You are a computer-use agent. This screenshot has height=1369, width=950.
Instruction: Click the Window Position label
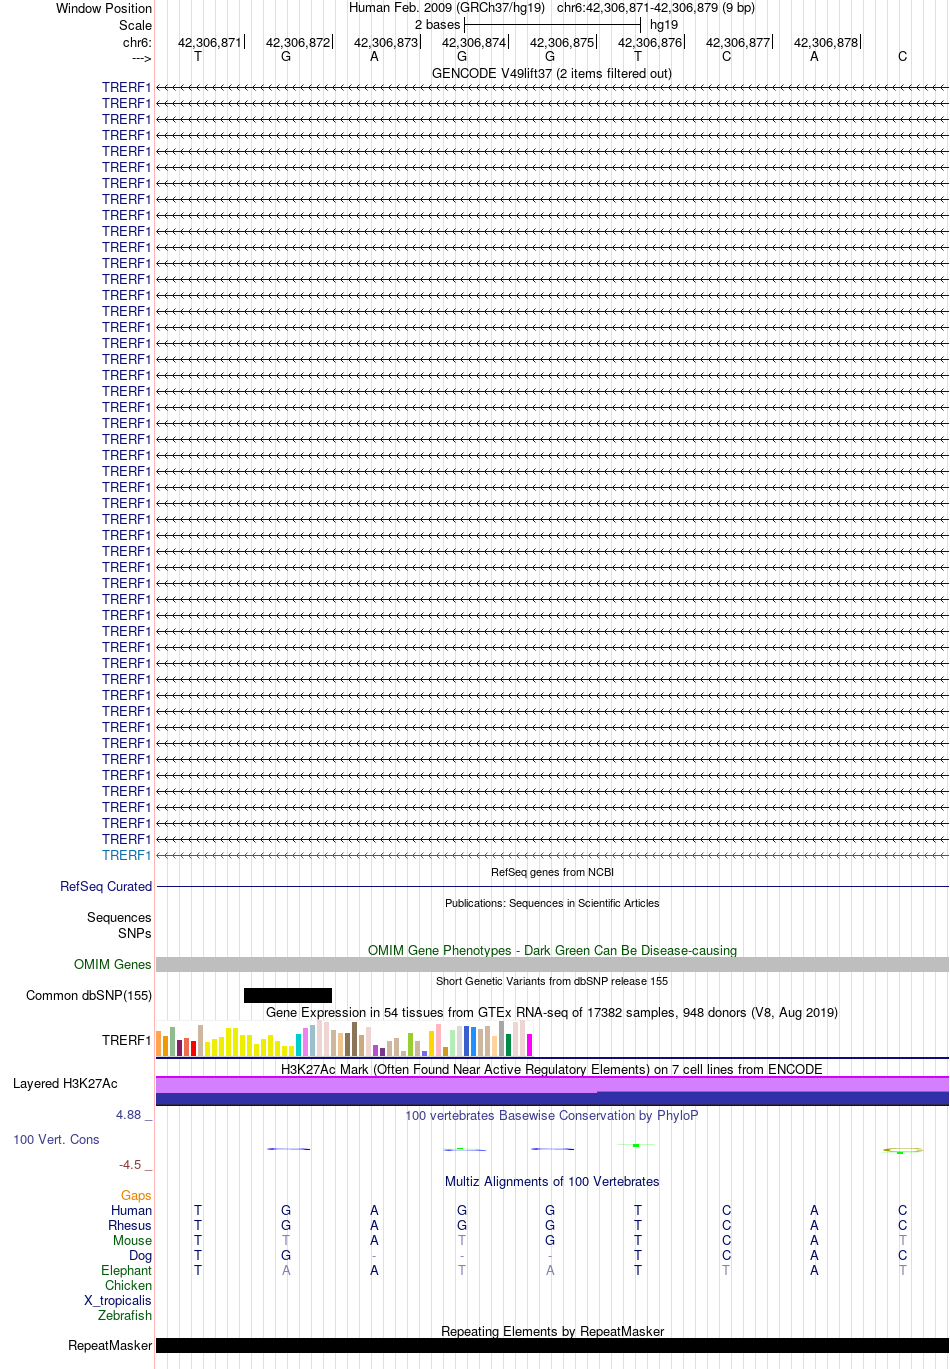click(x=104, y=8)
